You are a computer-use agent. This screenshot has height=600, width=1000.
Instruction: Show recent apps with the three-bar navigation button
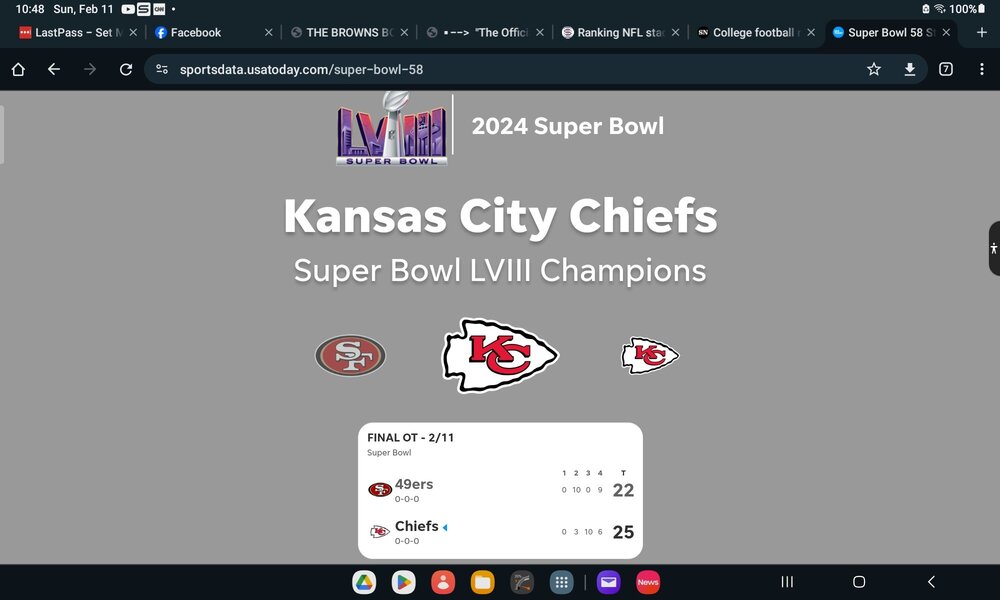click(x=788, y=582)
